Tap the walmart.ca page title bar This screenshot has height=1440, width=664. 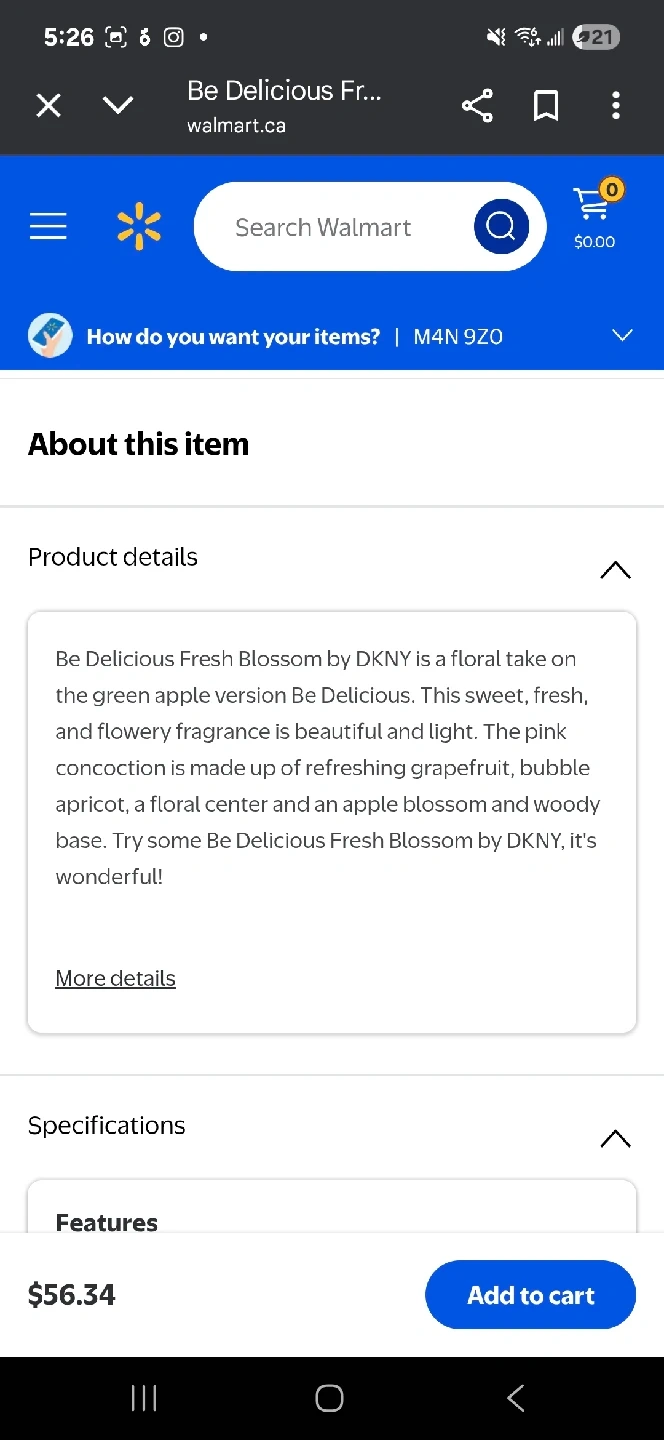[x=285, y=106]
